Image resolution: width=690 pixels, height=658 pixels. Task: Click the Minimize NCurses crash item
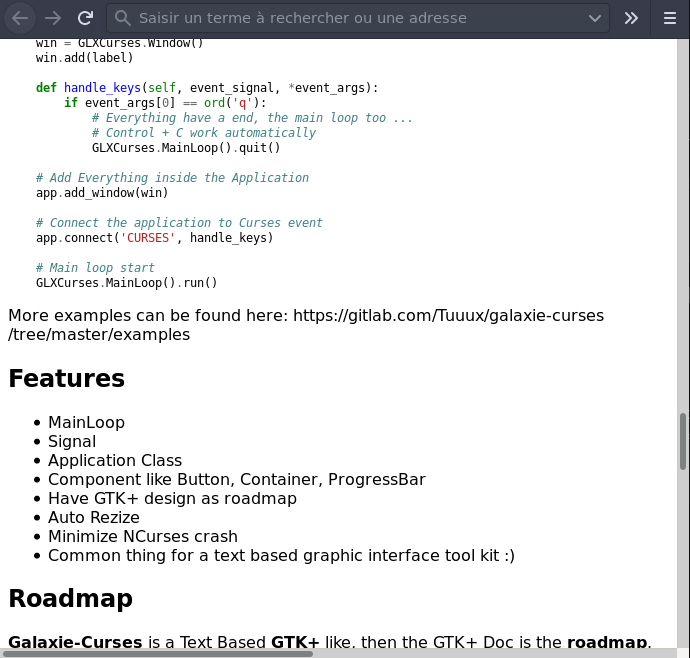(143, 537)
